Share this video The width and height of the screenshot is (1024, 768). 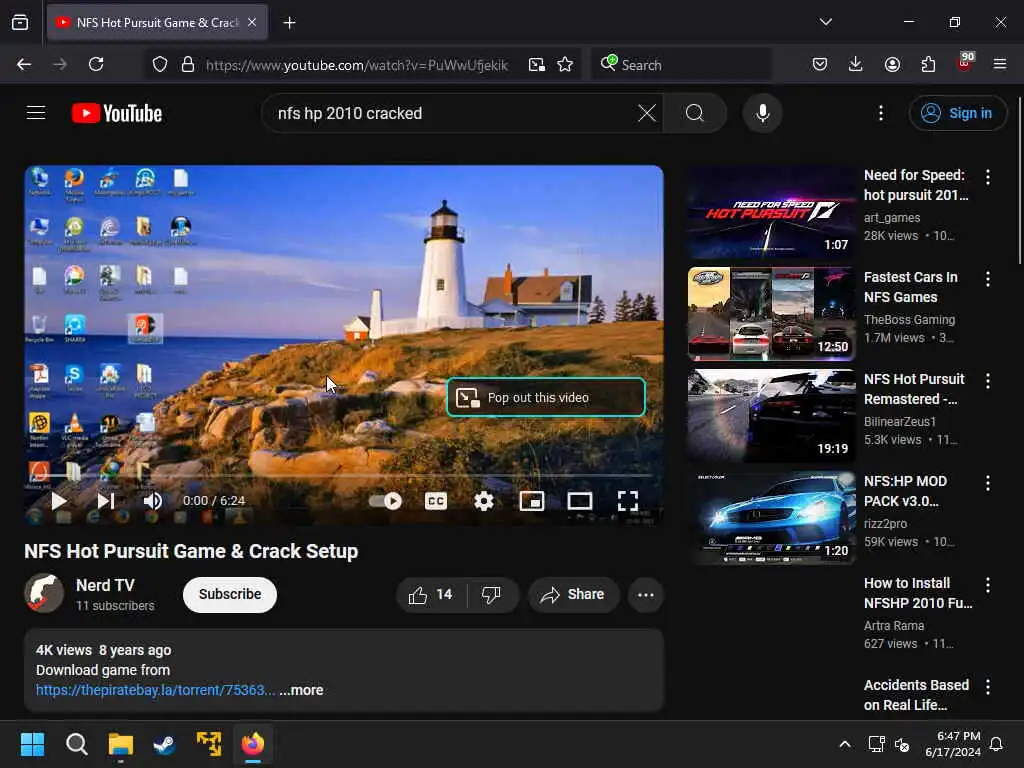click(573, 594)
